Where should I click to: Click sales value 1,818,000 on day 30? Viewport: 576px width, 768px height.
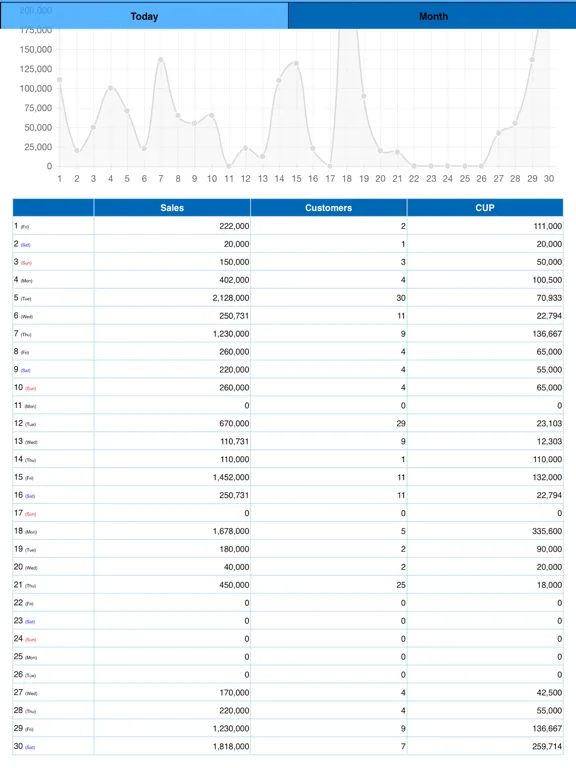(231, 746)
